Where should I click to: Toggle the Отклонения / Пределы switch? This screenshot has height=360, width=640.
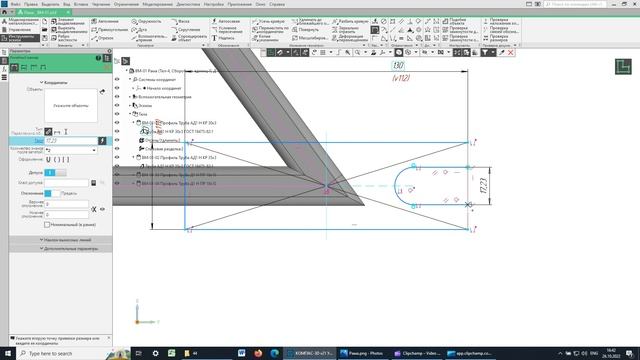point(52,193)
